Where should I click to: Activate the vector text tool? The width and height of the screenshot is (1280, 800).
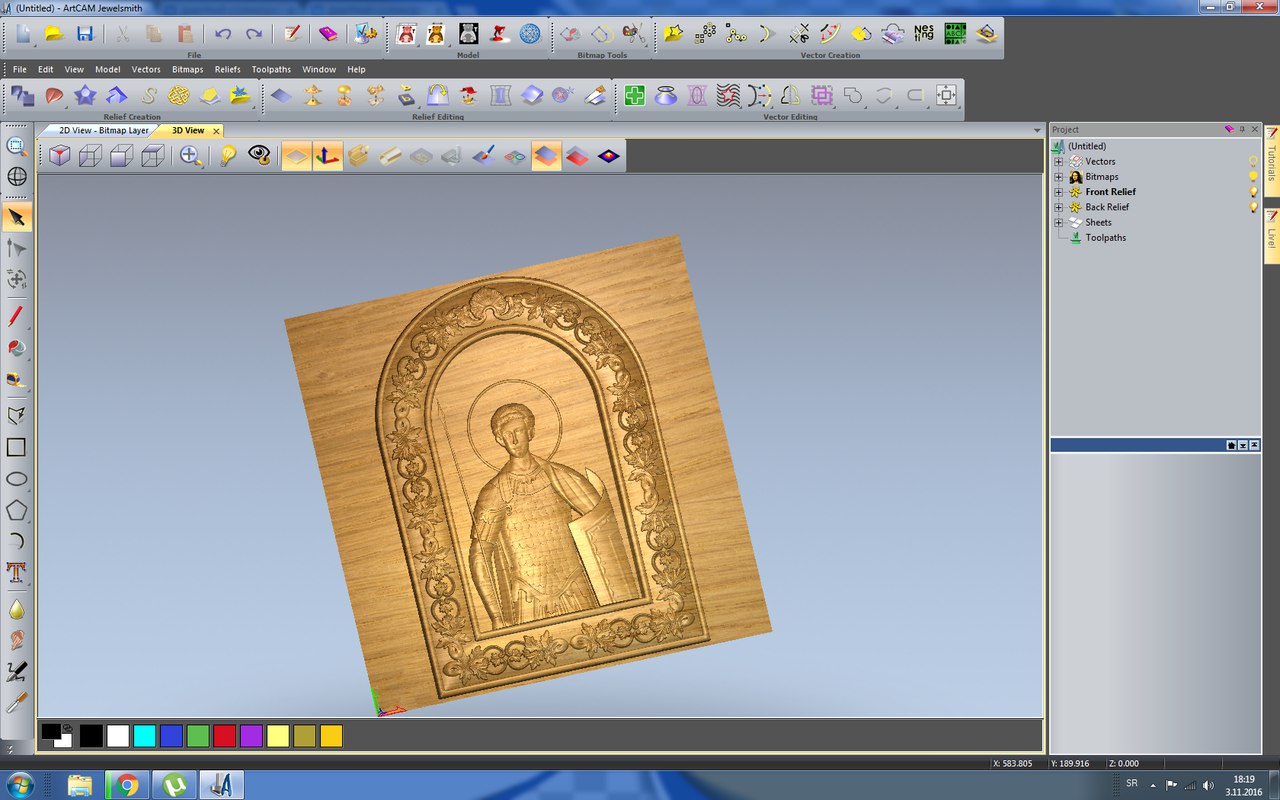[x=16, y=572]
